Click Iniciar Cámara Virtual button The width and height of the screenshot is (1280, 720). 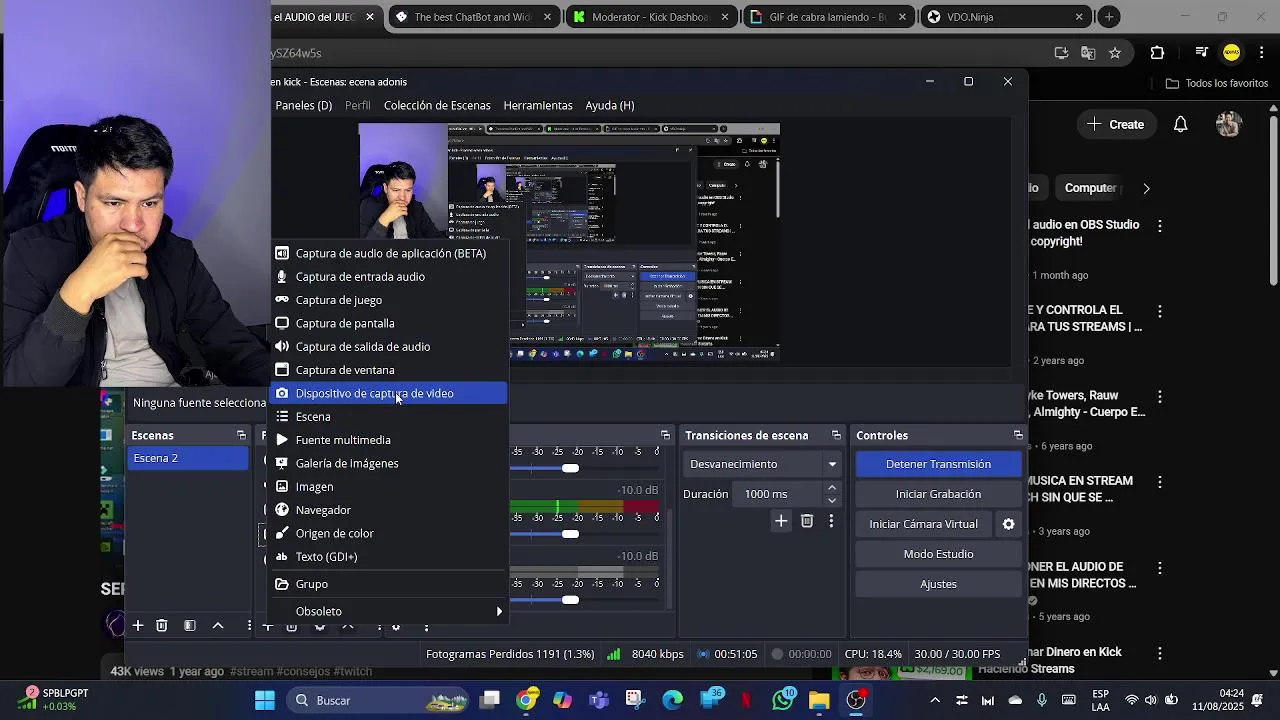click(924, 524)
